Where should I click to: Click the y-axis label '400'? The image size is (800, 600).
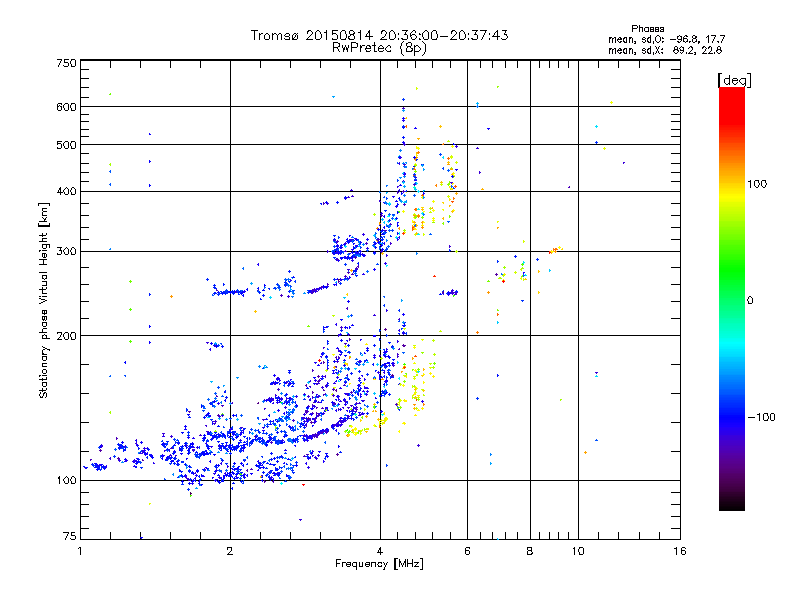[66, 191]
